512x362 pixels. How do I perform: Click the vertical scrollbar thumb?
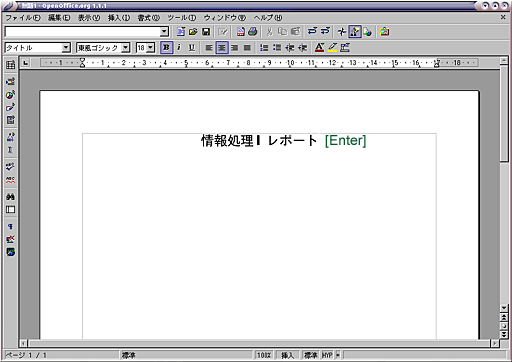point(504,115)
